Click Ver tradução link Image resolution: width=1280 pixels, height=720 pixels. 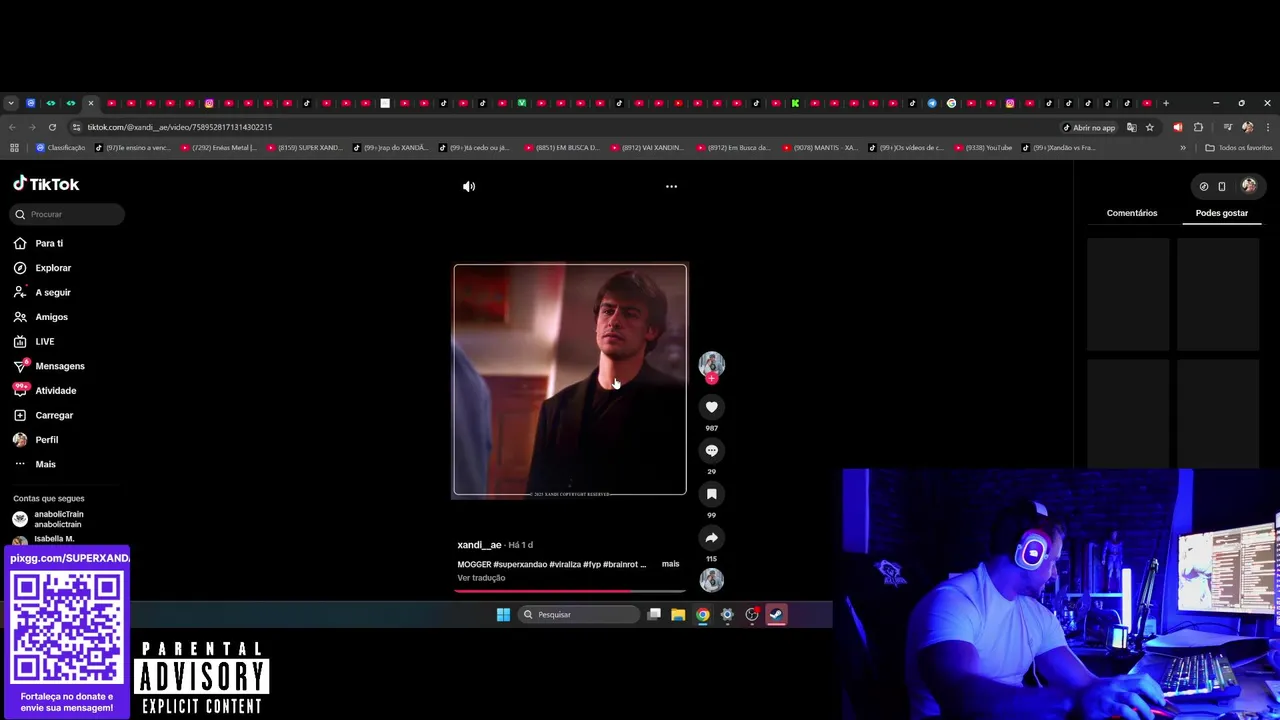pyautogui.click(x=481, y=578)
